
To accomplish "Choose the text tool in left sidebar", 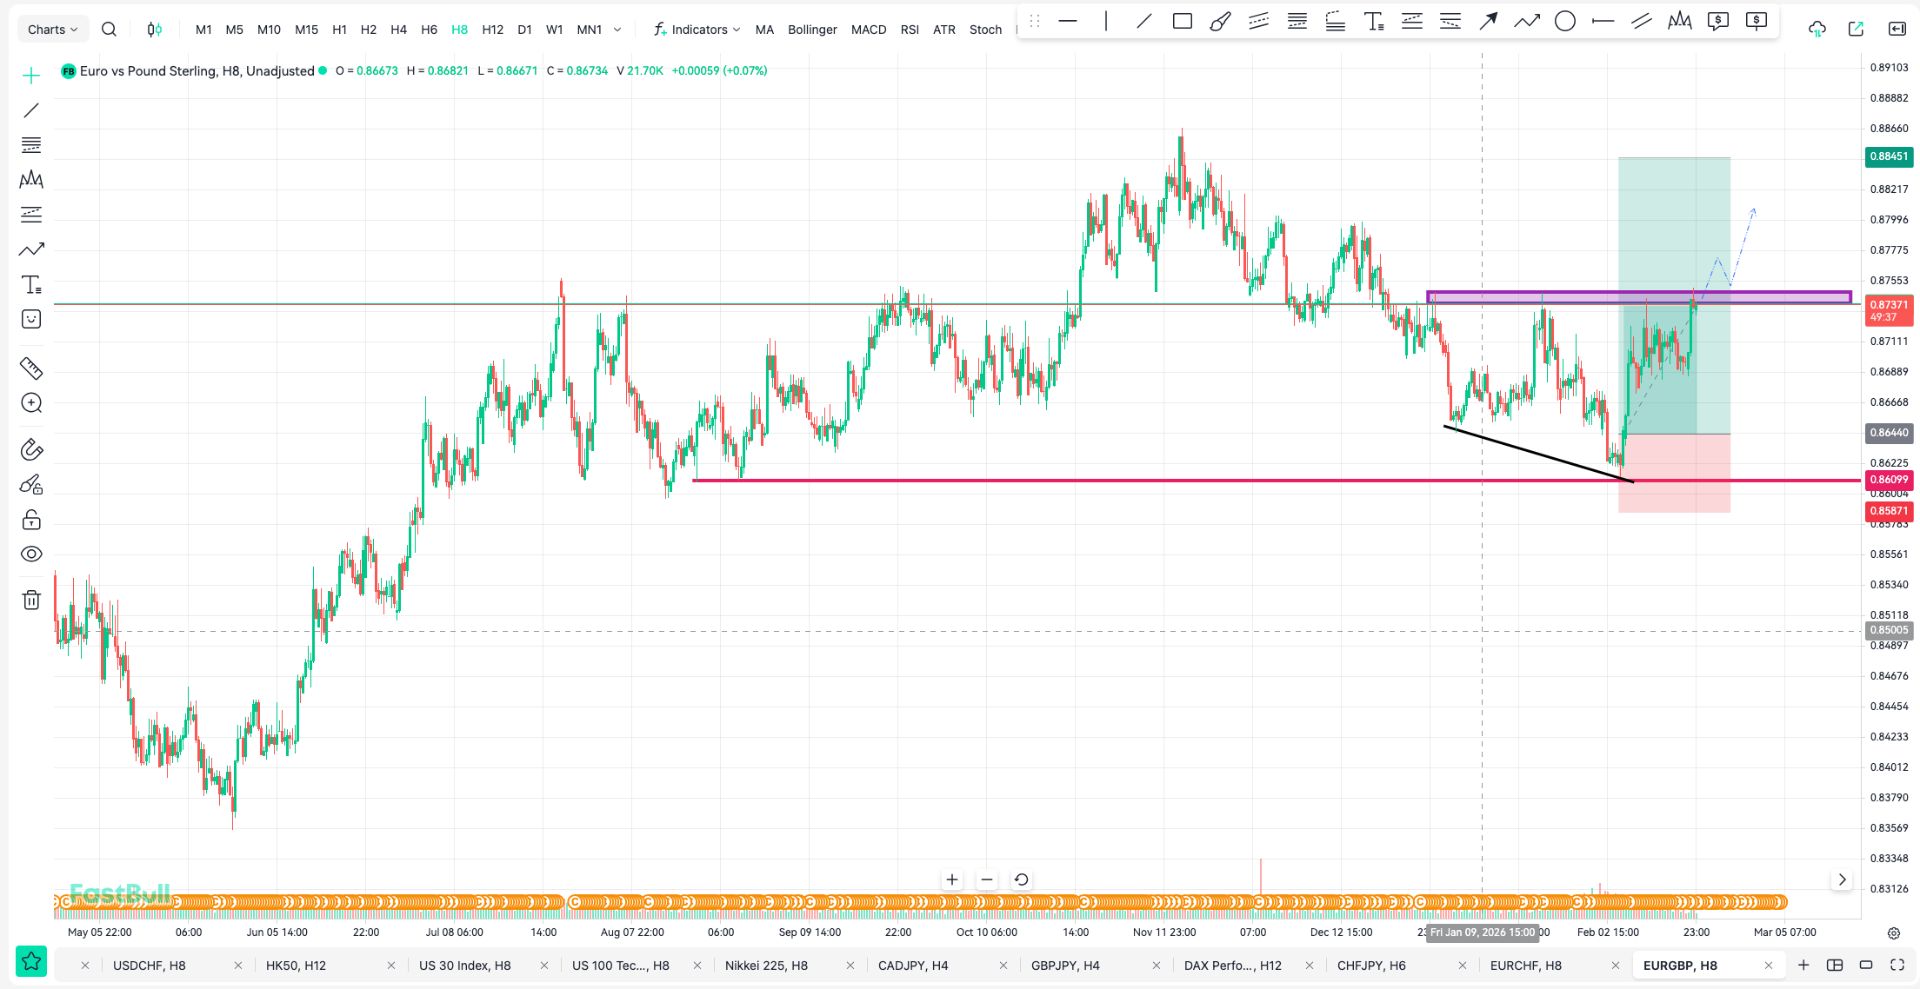I will pyautogui.click(x=31, y=285).
